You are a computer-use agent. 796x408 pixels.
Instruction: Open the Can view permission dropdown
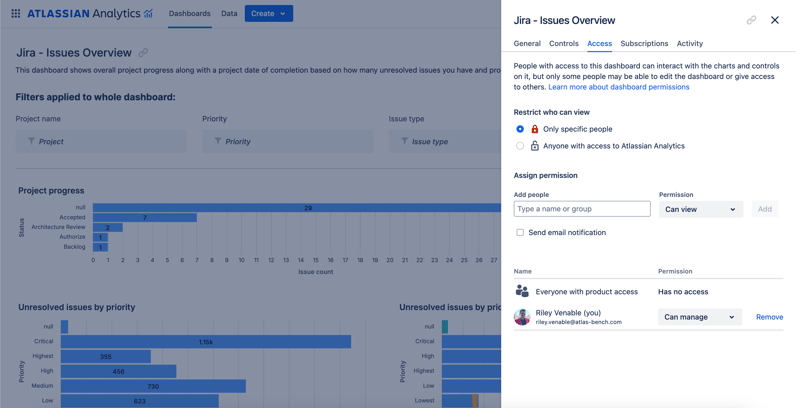pyautogui.click(x=701, y=209)
